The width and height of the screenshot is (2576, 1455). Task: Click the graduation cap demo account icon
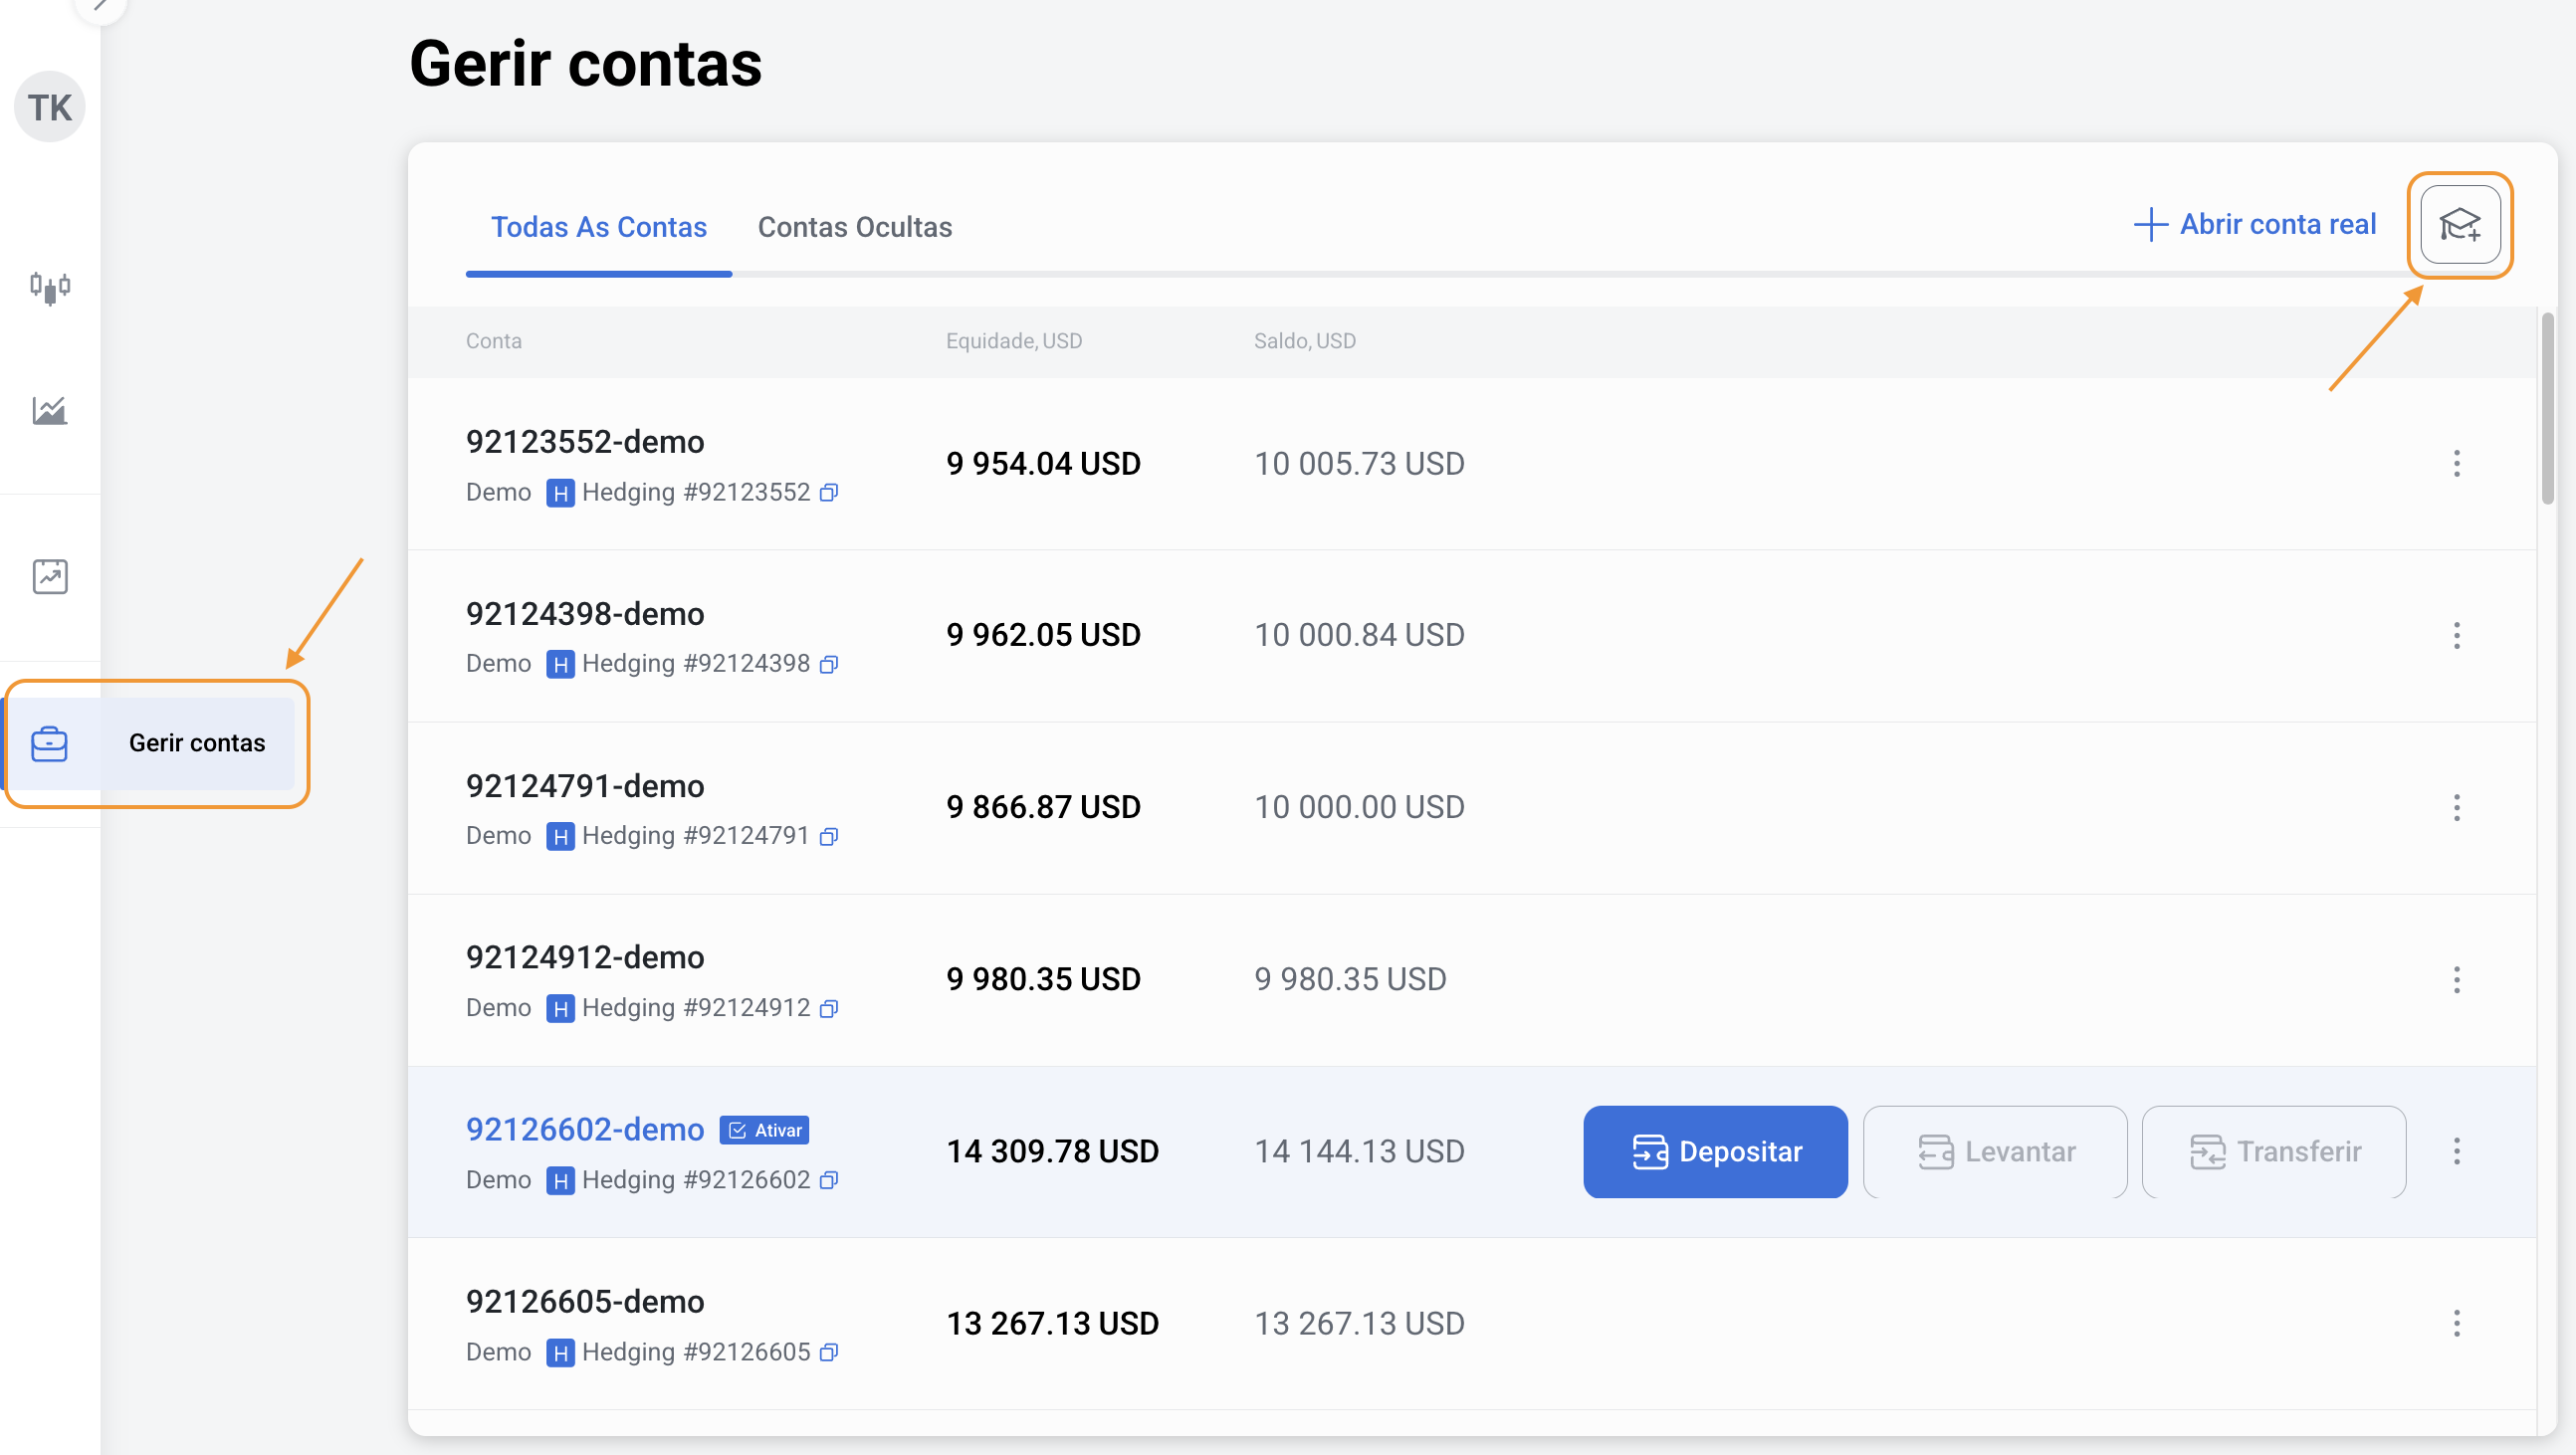[2459, 225]
